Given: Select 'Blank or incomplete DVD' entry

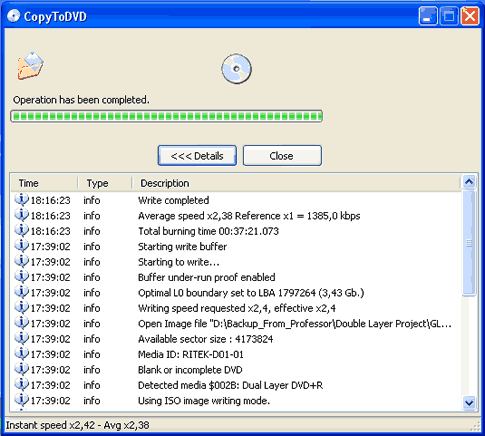Looking at the screenshot, I should point(190,370).
